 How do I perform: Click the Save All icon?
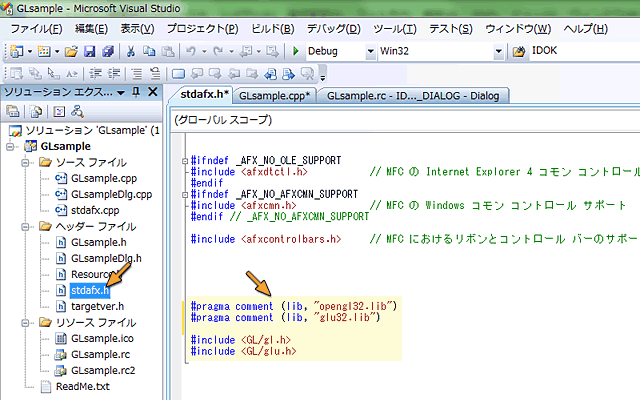click(108, 51)
